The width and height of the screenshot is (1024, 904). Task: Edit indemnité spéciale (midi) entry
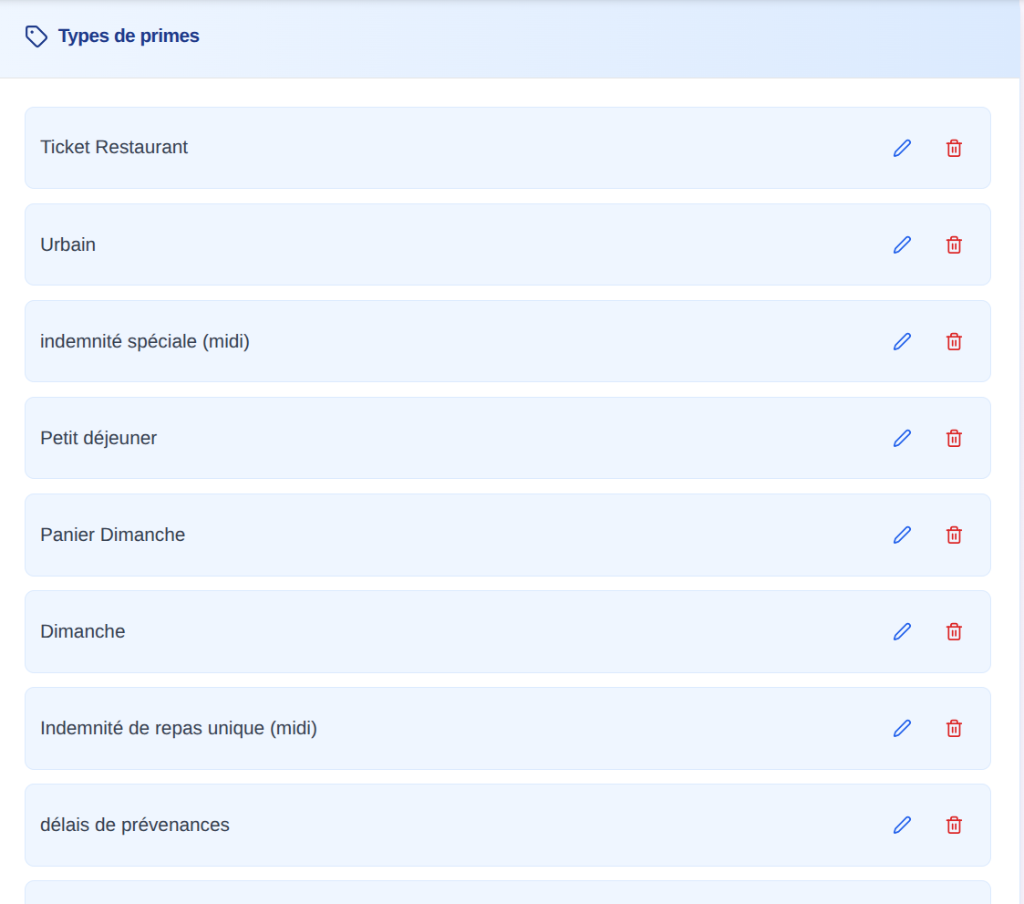pyautogui.click(x=902, y=342)
